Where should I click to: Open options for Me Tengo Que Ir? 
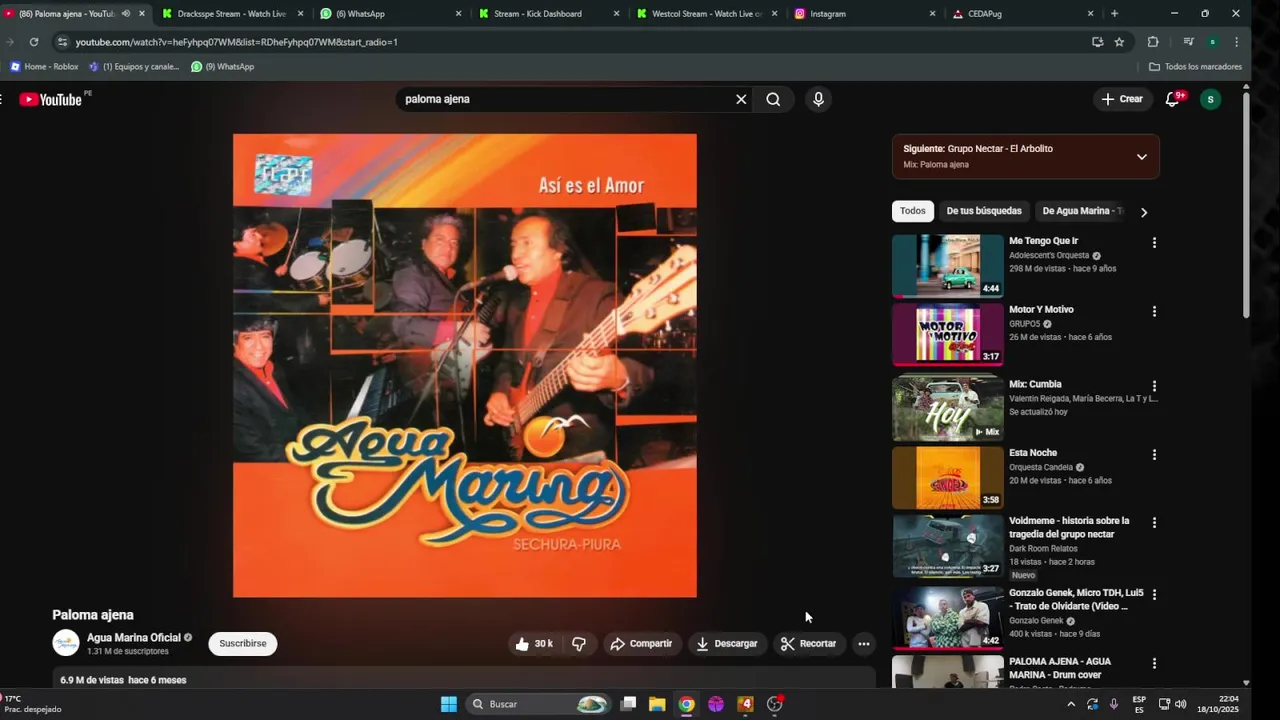[x=1154, y=243]
